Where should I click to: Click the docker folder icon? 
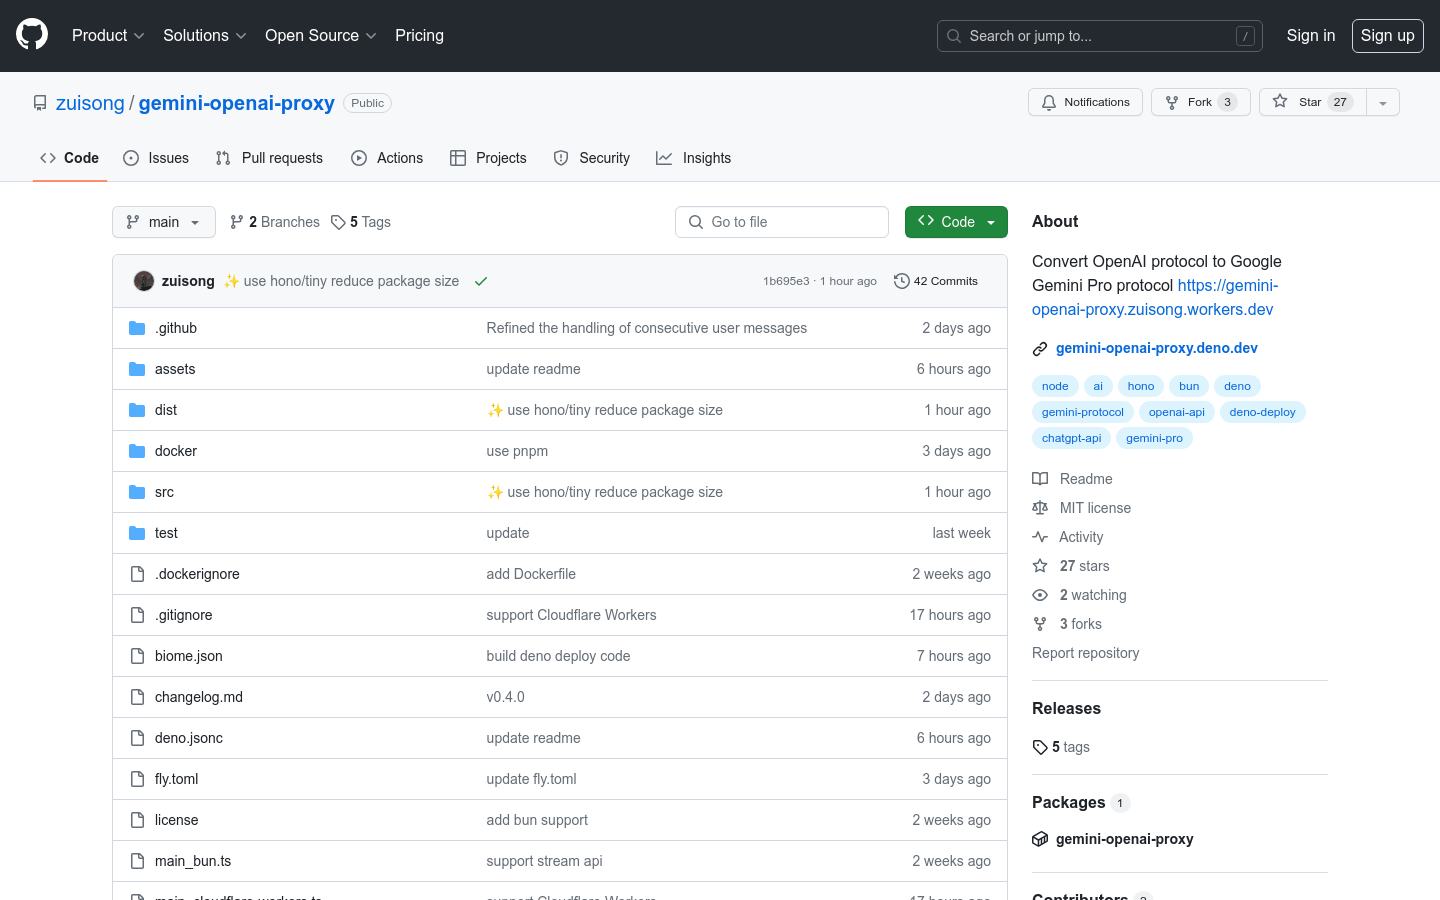point(137,451)
